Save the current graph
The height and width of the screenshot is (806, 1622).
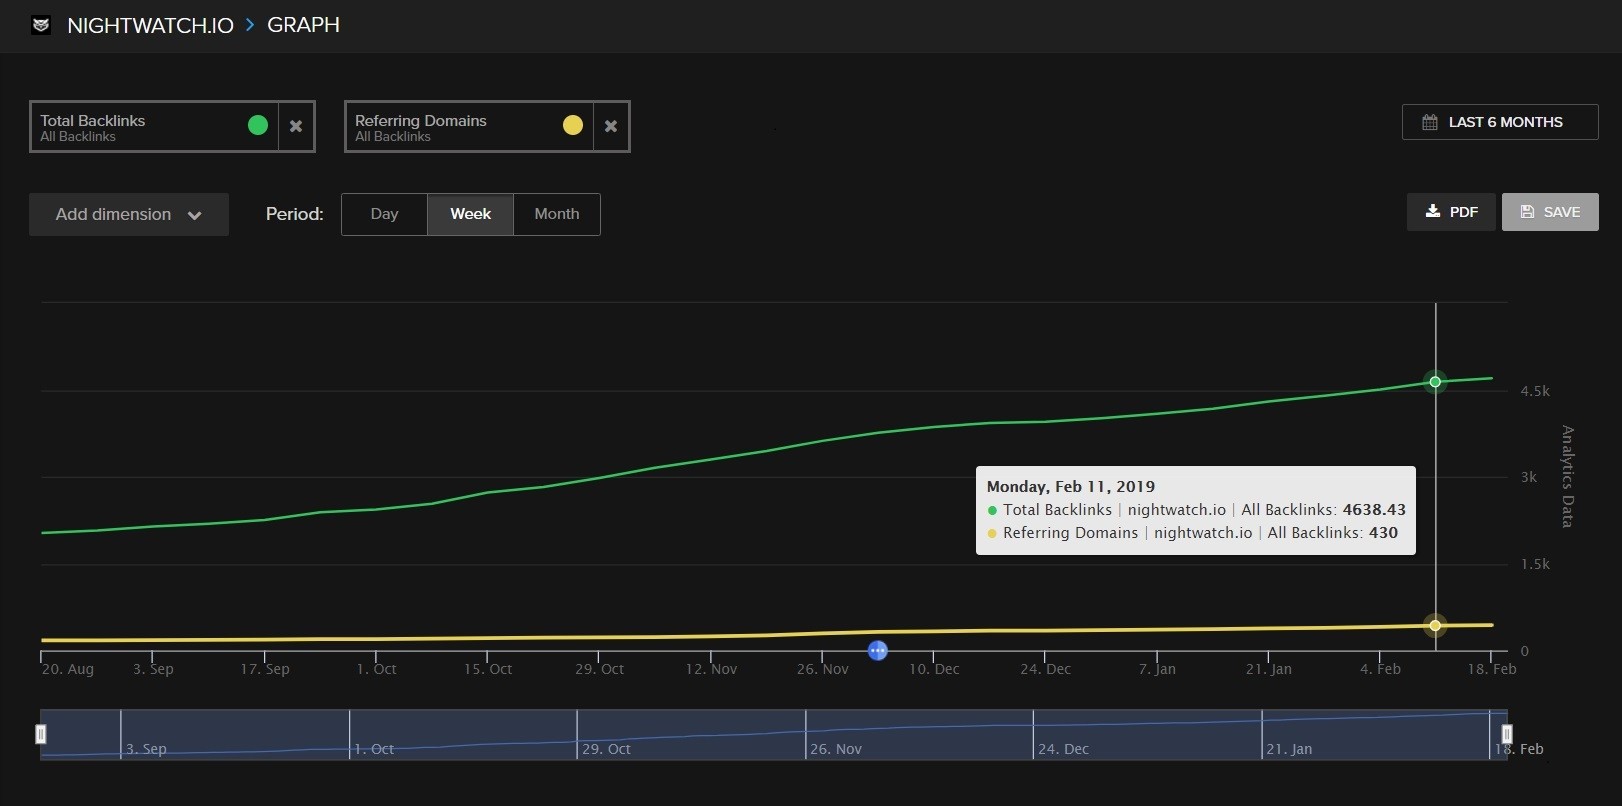point(1550,212)
